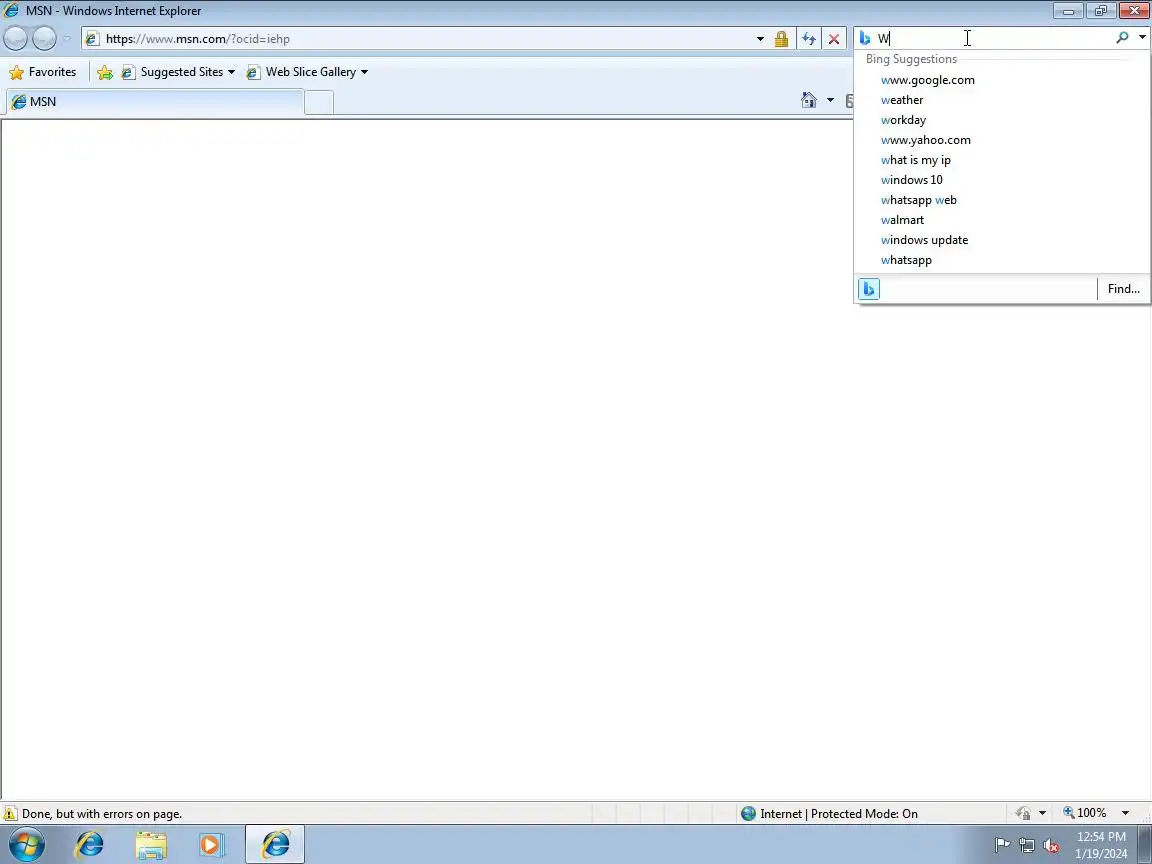Click the security lock icon
Image resolution: width=1152 pixels, height=864 pixels.
(x=781, y=39)
